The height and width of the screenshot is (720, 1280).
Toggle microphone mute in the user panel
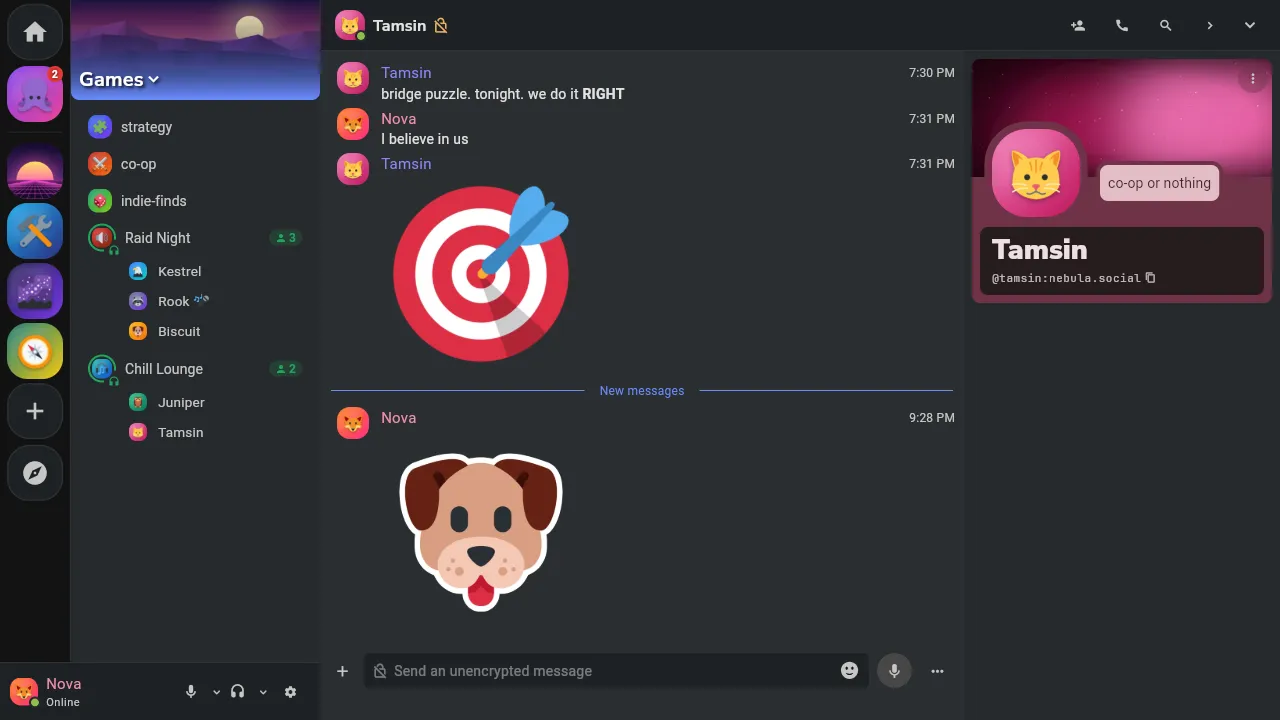pyautogui.click(x=191, y=692)
